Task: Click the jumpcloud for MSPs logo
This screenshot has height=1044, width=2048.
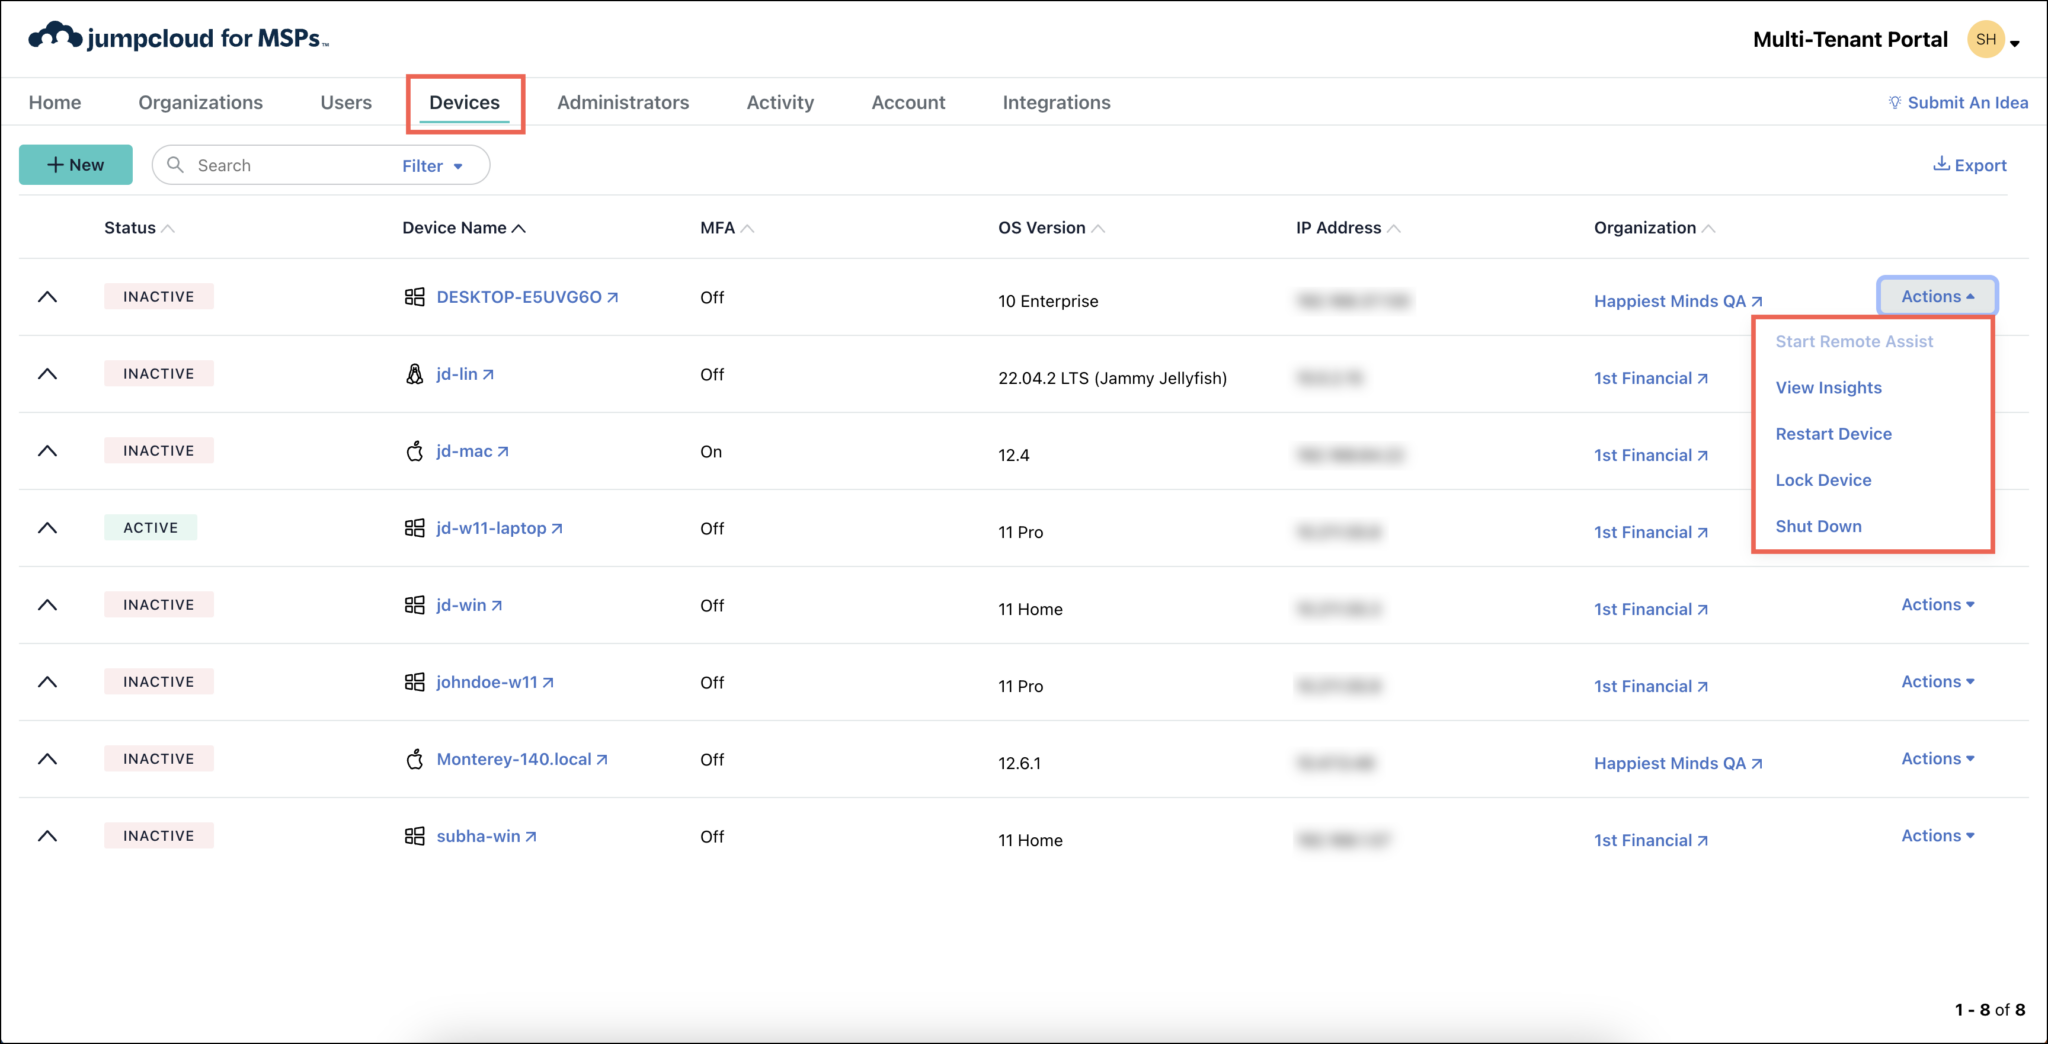Action: (x=176, y=37)
